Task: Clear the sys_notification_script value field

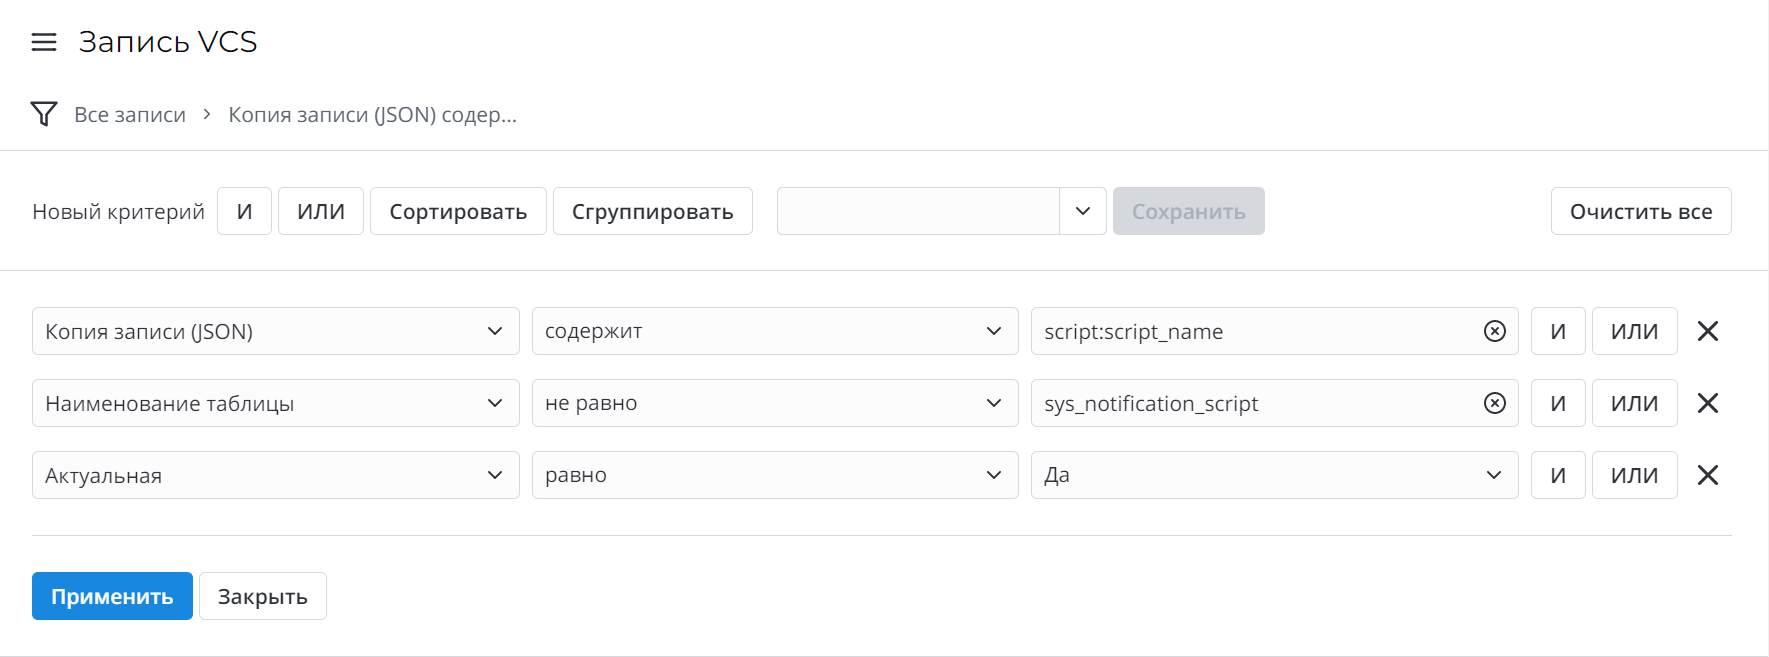Action: [x=1494, y=403]
